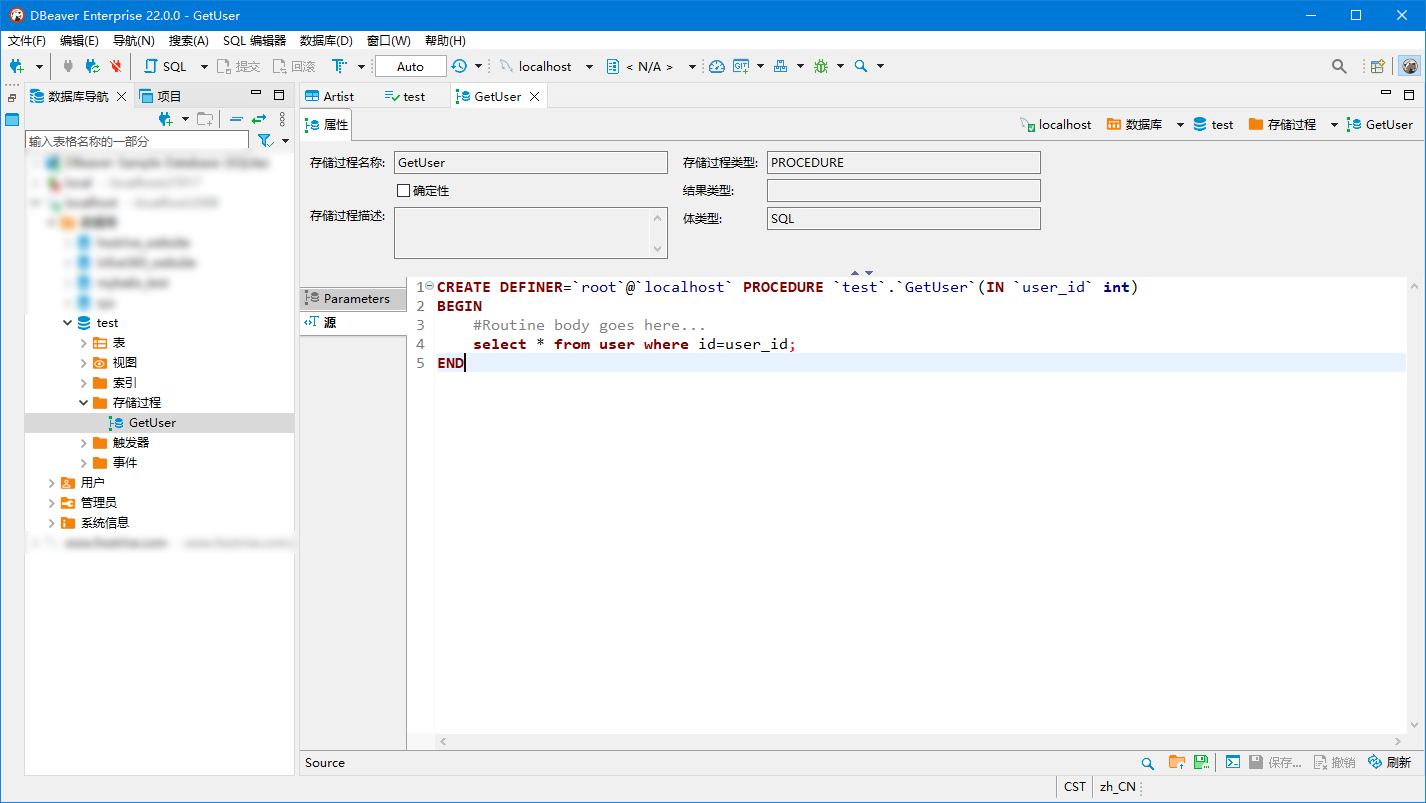Select GetUser procedure in navigator tree
Viewport: 1426px width, 803px height.
point(152,423)
